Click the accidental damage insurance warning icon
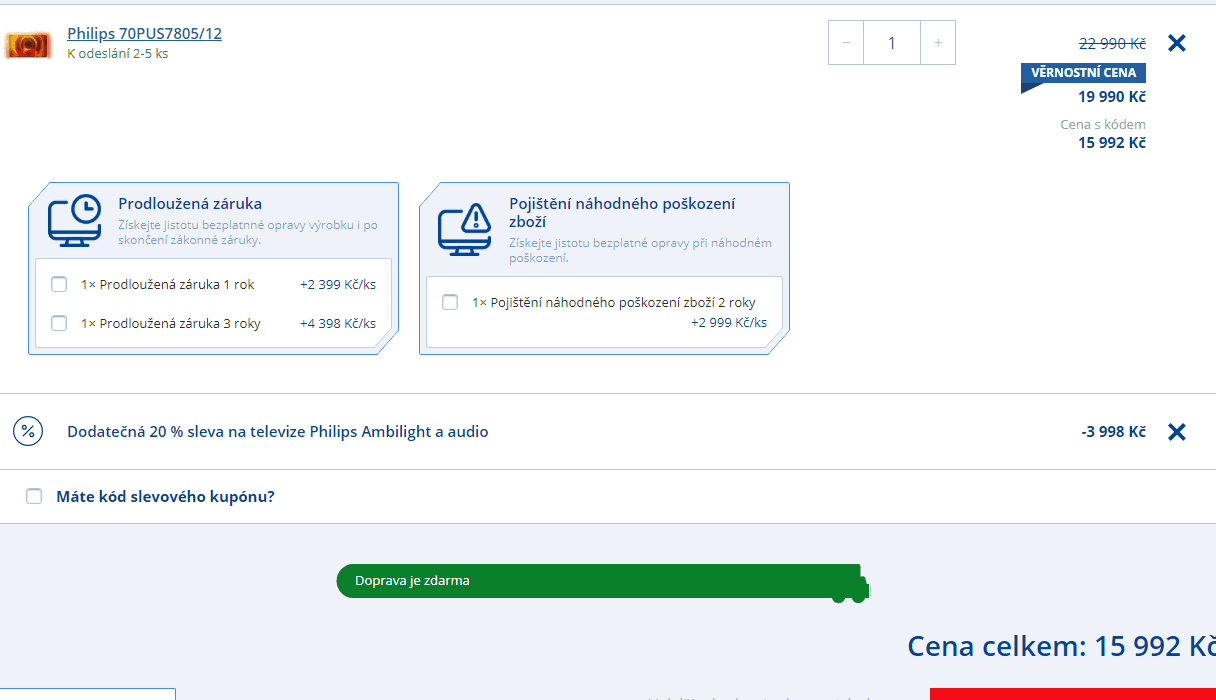Image resolution: width=1216 pixels, height=700 pixels. pos(465,230)
